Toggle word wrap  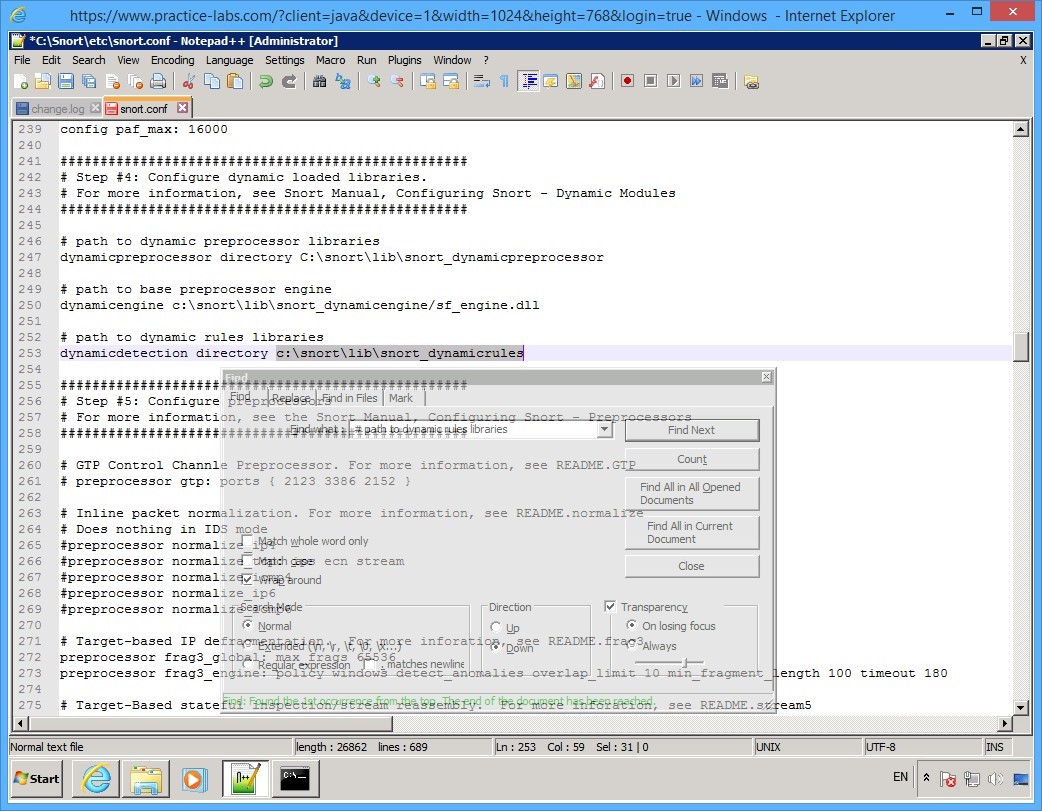[x=481, y=81]
